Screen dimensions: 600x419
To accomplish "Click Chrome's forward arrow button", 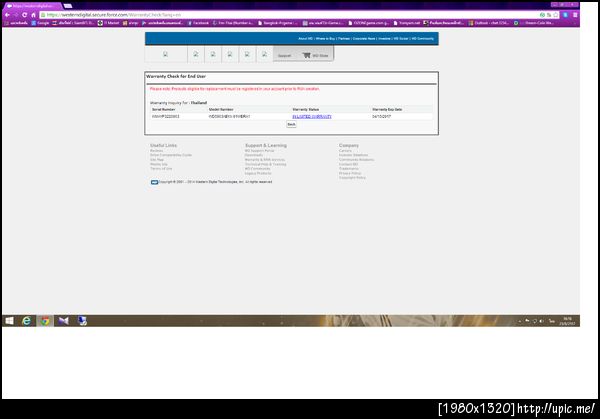I will click(x=16, y=15).
